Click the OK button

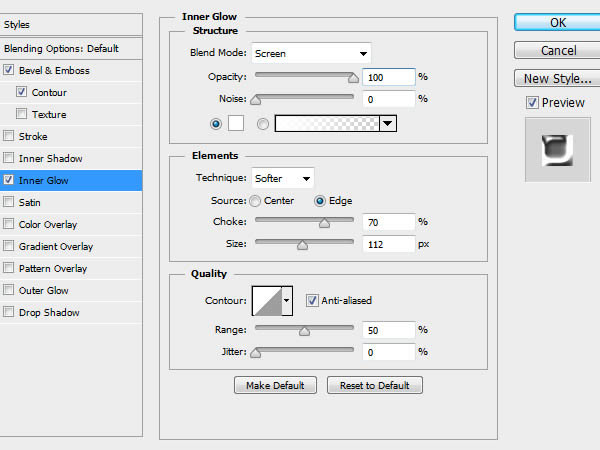[558, 23]
